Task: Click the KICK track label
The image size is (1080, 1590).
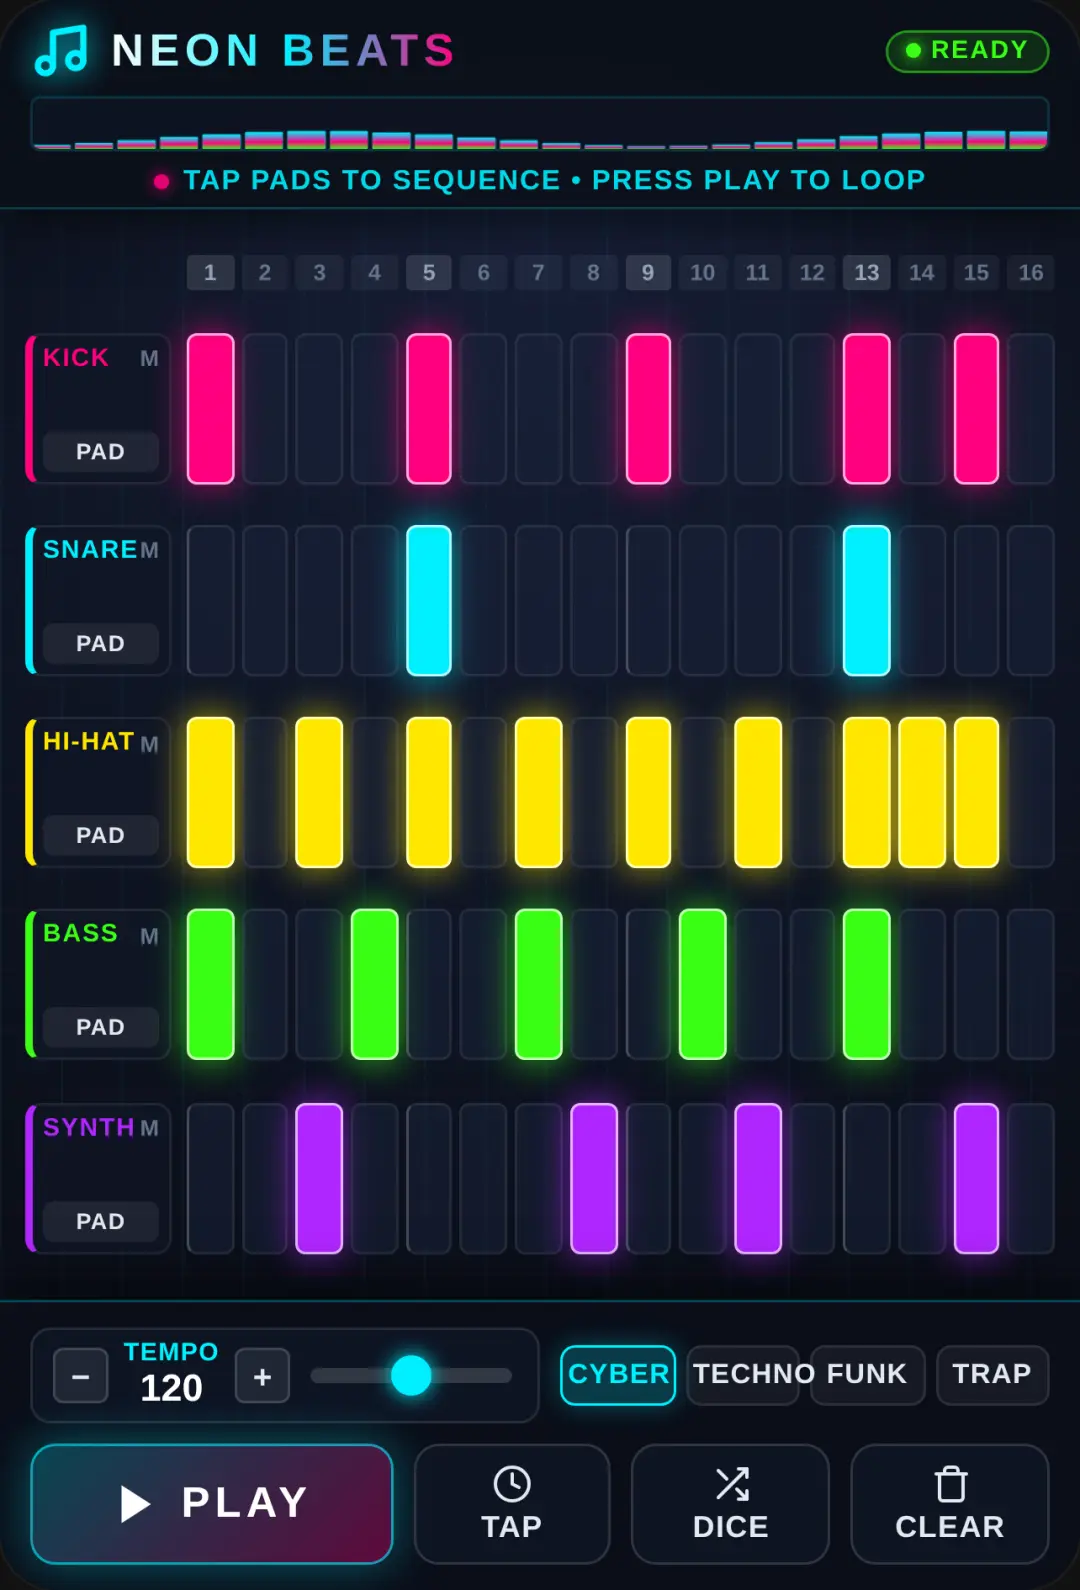Action: tap(76, 358)
